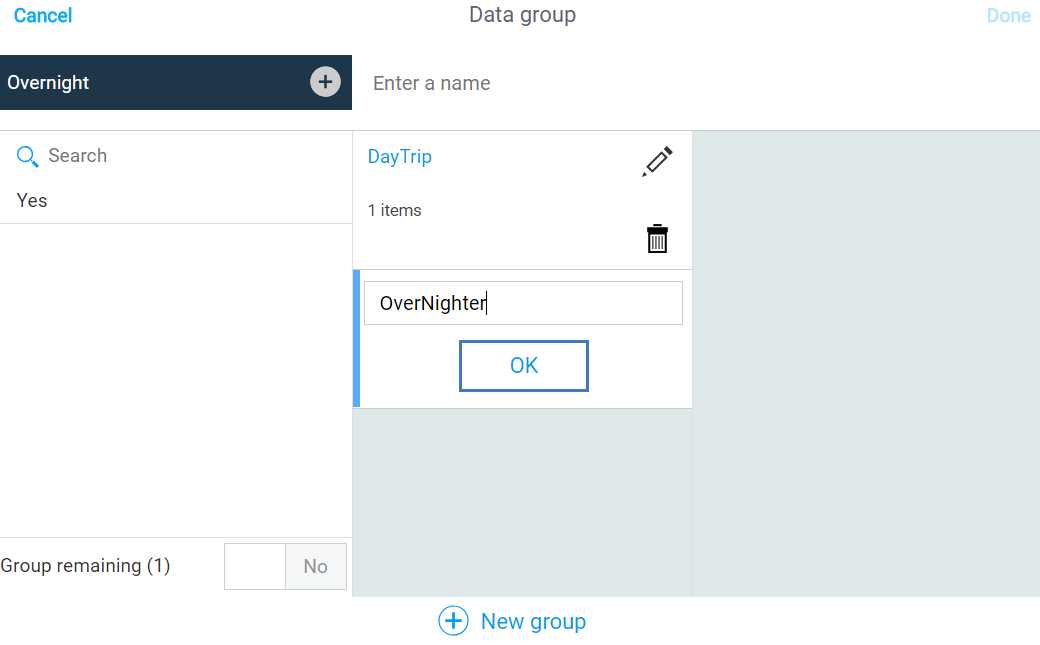Click the Data group dialog title

coord(522,16)
